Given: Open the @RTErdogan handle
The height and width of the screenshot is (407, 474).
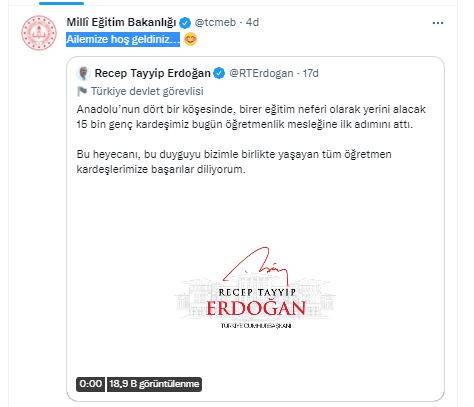Looking at the screenshot, I should pyautogui.click(x=261, y=73).
